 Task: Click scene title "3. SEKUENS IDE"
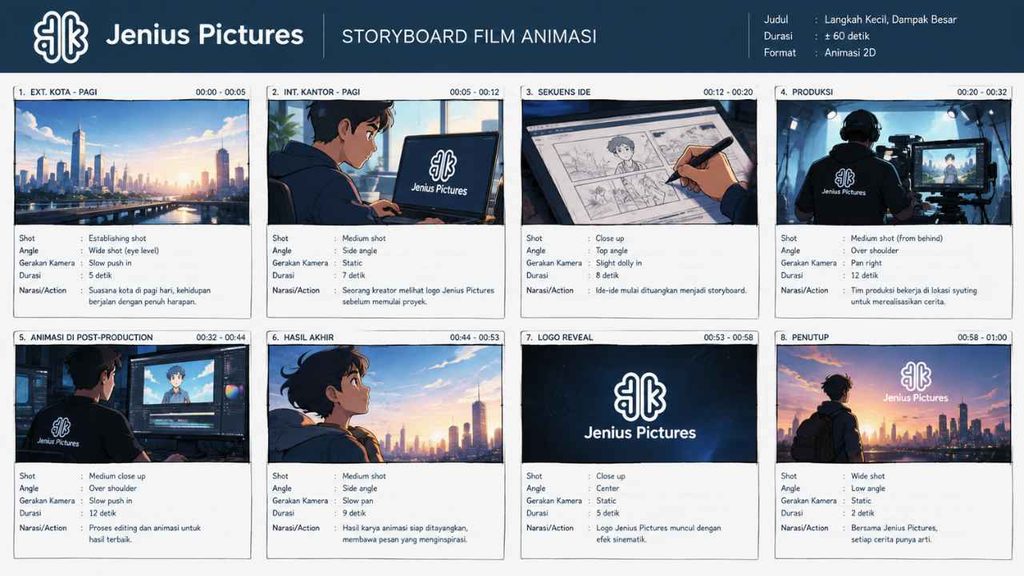558,92
